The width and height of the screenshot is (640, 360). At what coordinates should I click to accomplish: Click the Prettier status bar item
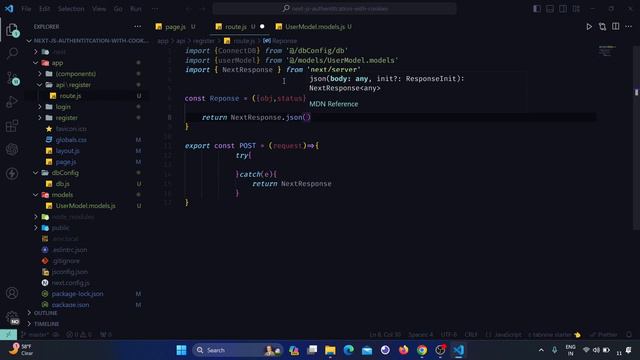coord(604,335)
